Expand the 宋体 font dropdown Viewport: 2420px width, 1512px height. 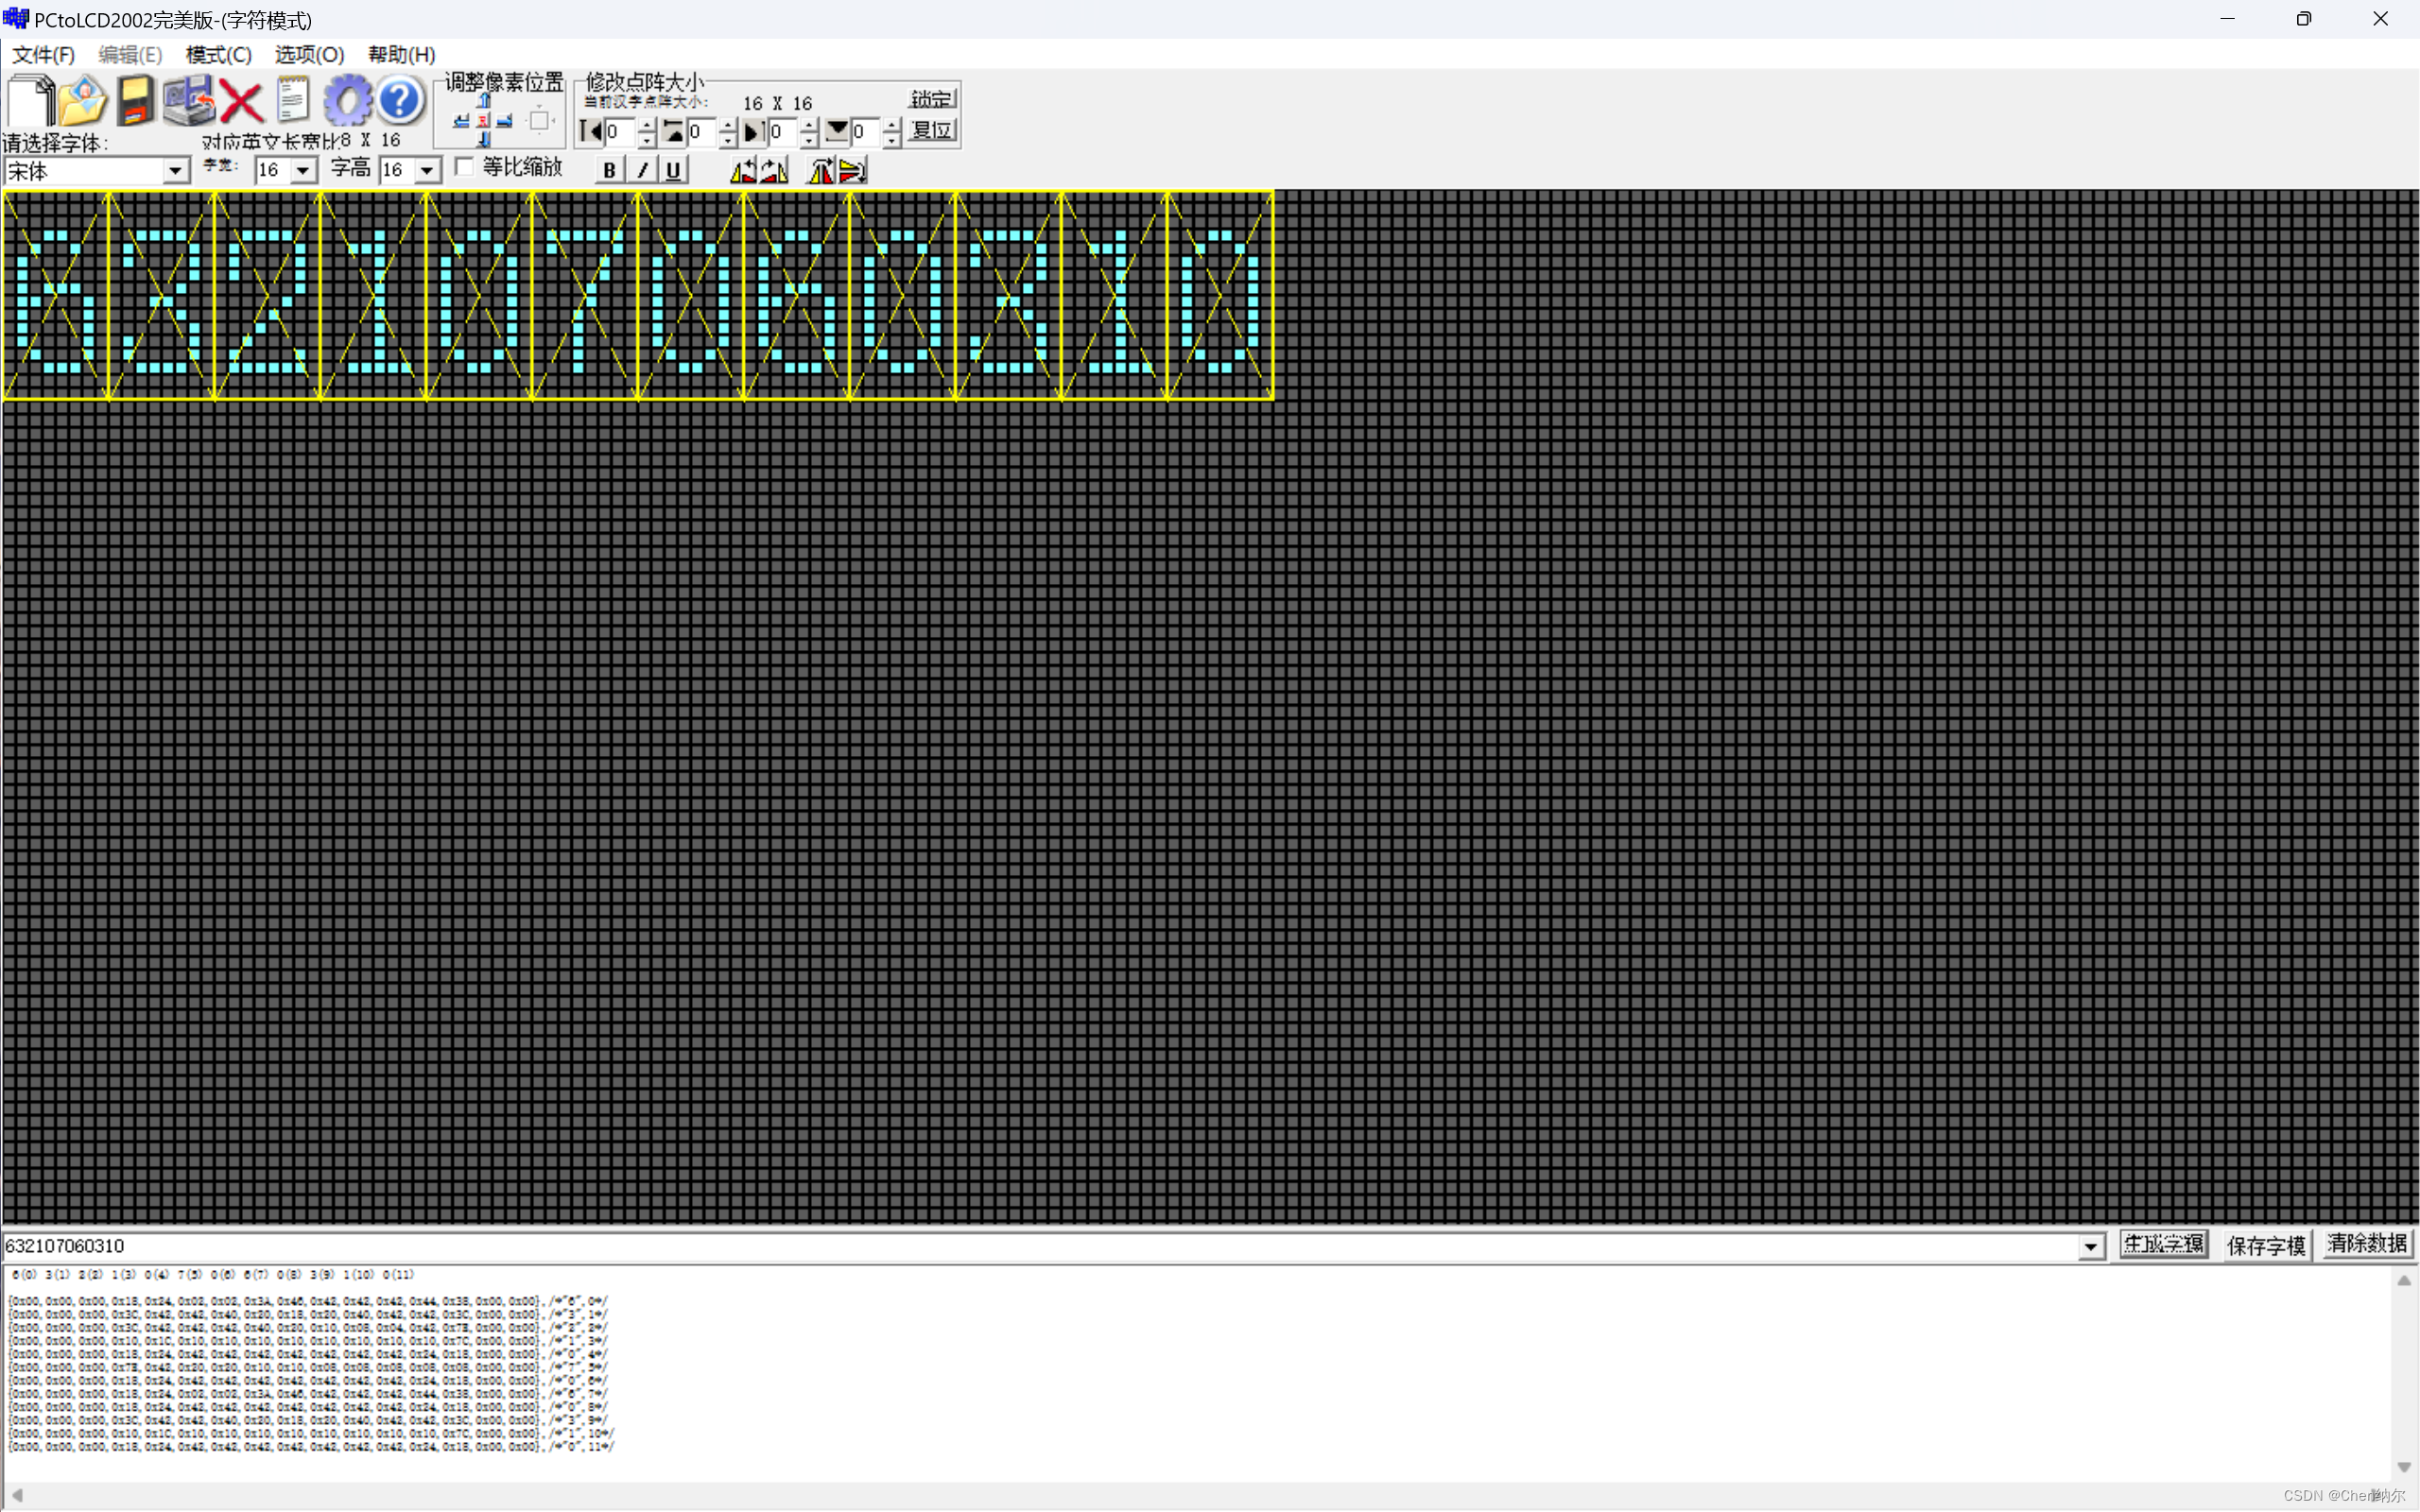point(176,171)
